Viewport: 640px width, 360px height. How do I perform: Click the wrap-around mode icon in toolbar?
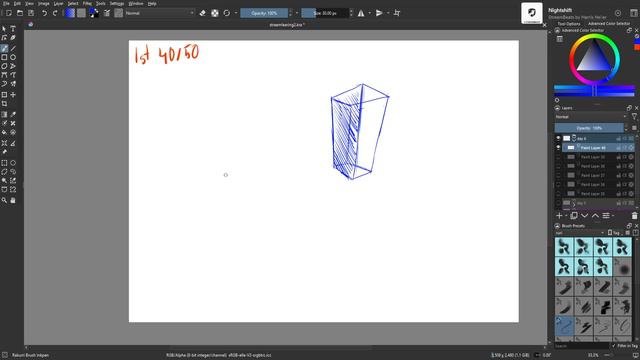(397, 13)
